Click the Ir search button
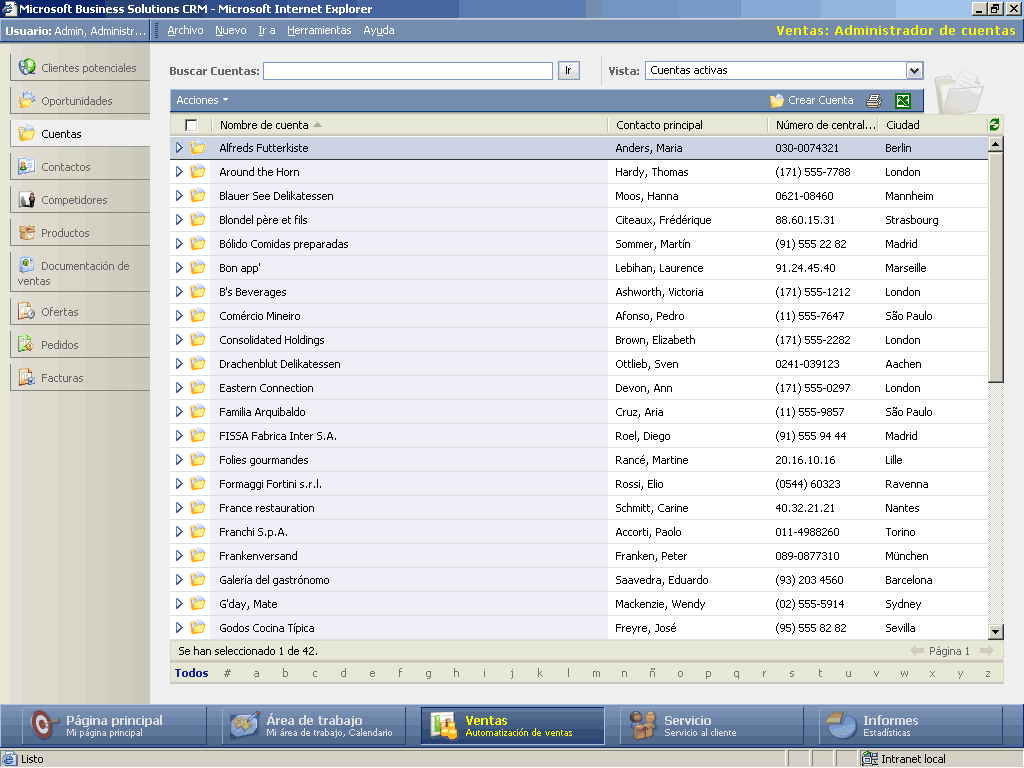The width and height of the screenshot is (1024, 768). coord(568,71)
